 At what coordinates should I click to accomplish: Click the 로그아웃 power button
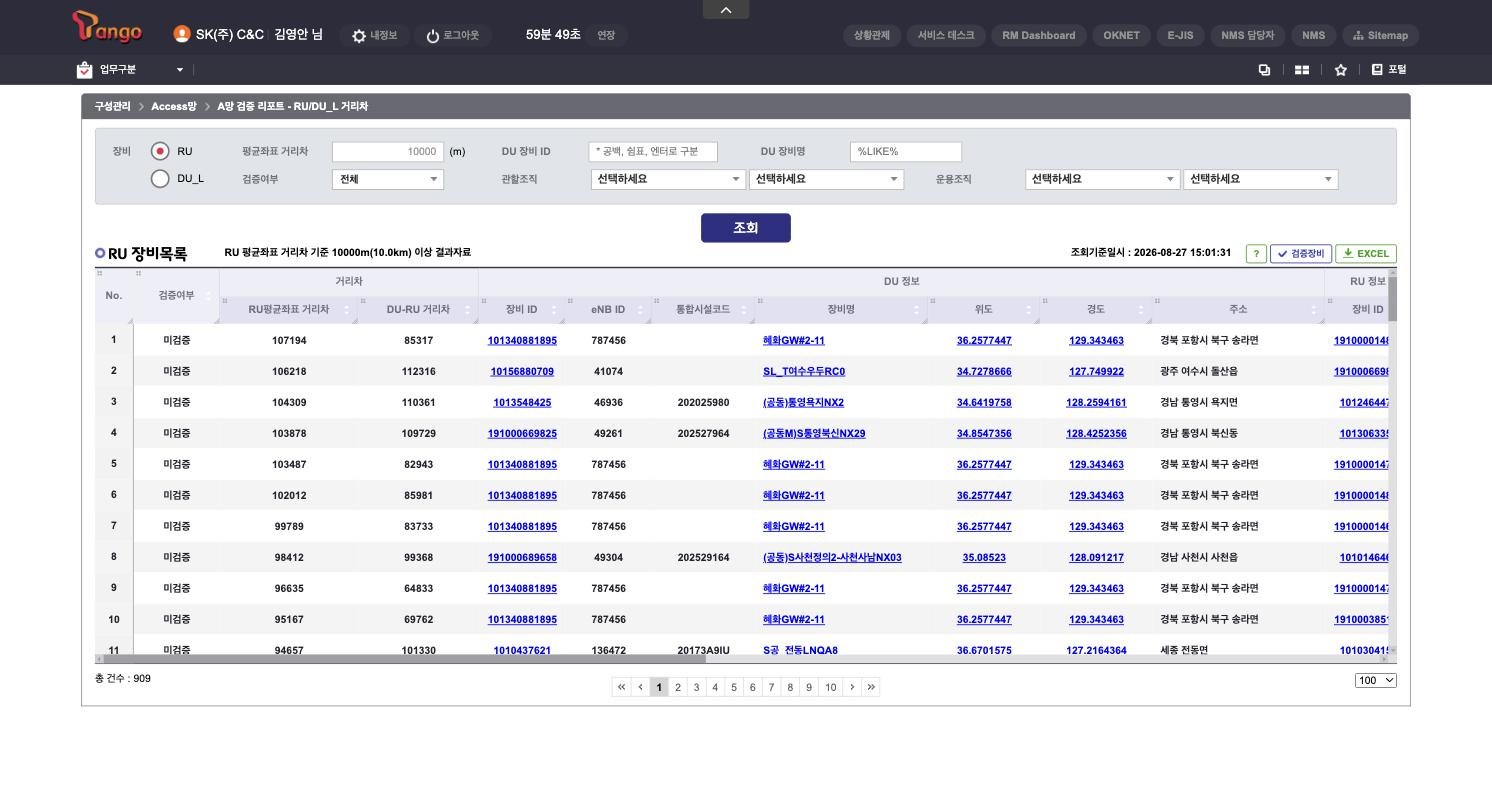(x=452, y=35)
